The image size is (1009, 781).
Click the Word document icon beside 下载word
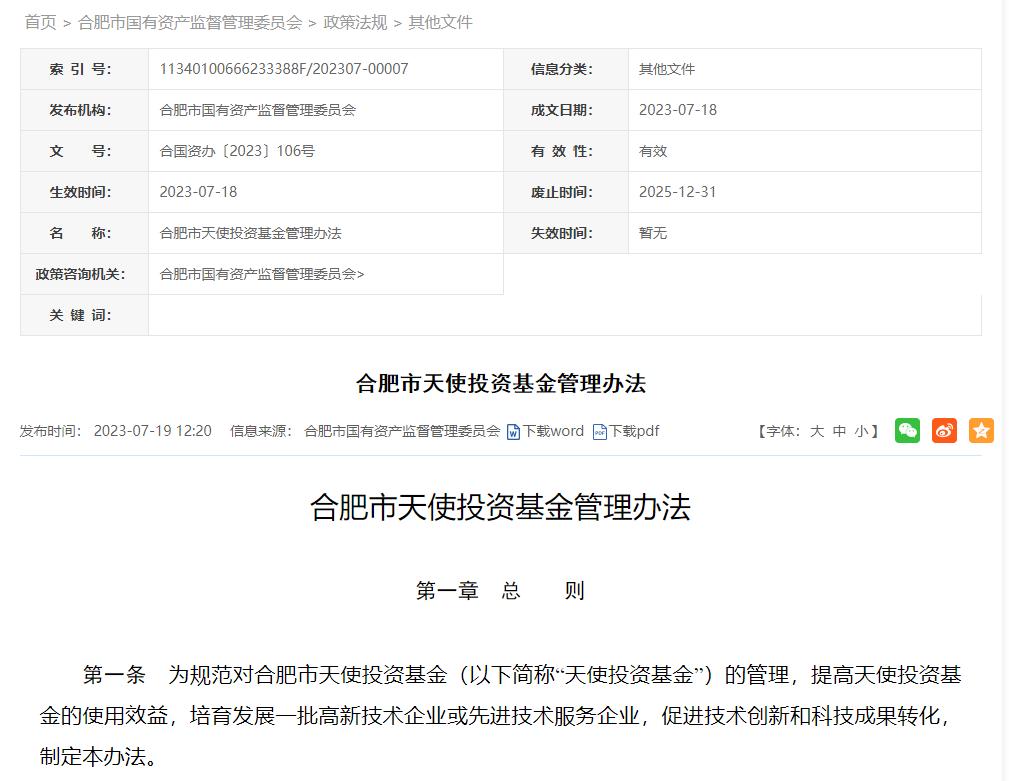pos(514,432)
